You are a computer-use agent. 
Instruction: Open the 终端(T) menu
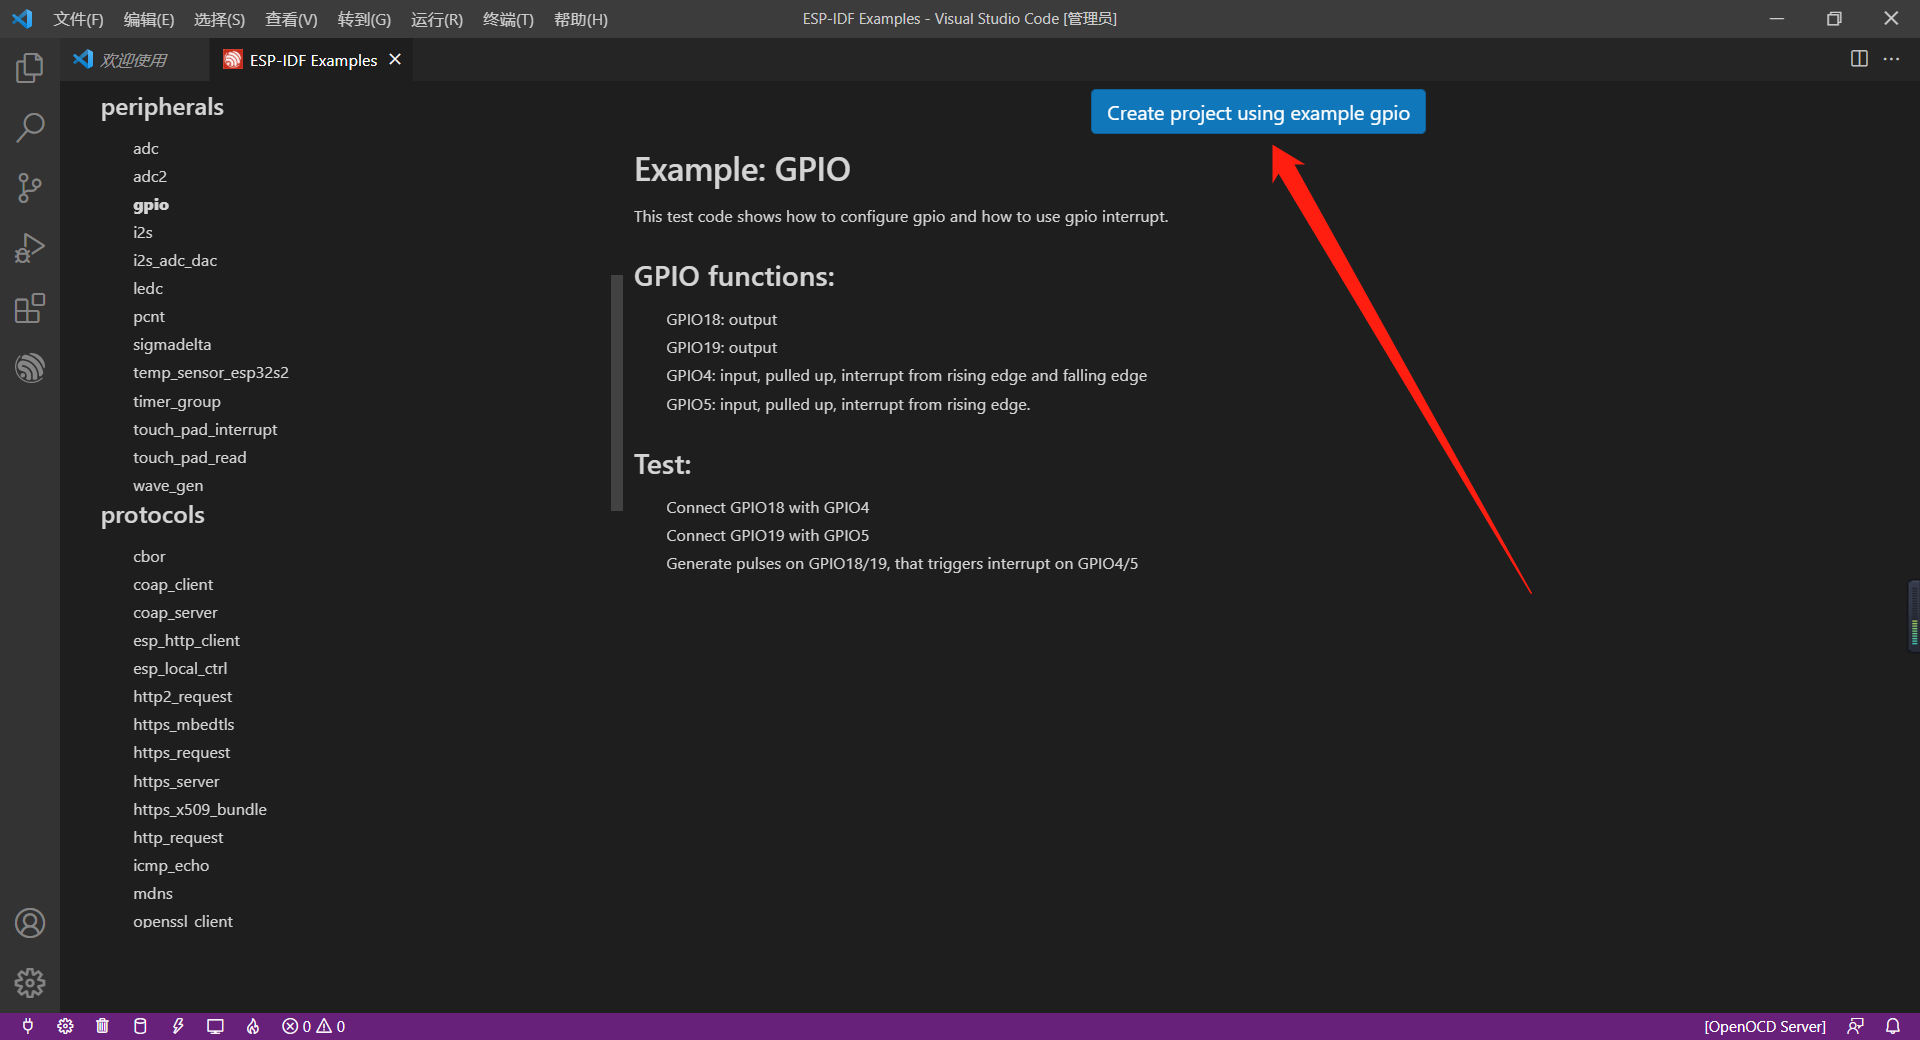click(508, 19)
